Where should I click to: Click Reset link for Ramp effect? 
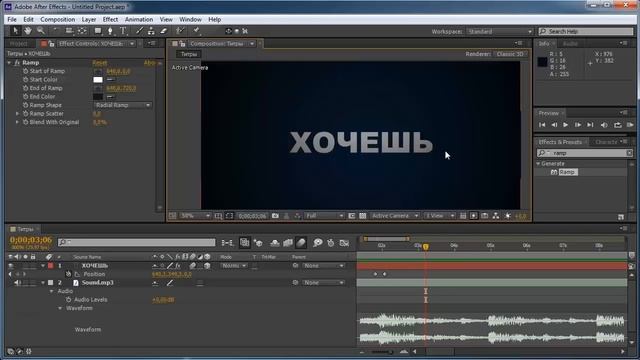(x=100, y=63)
